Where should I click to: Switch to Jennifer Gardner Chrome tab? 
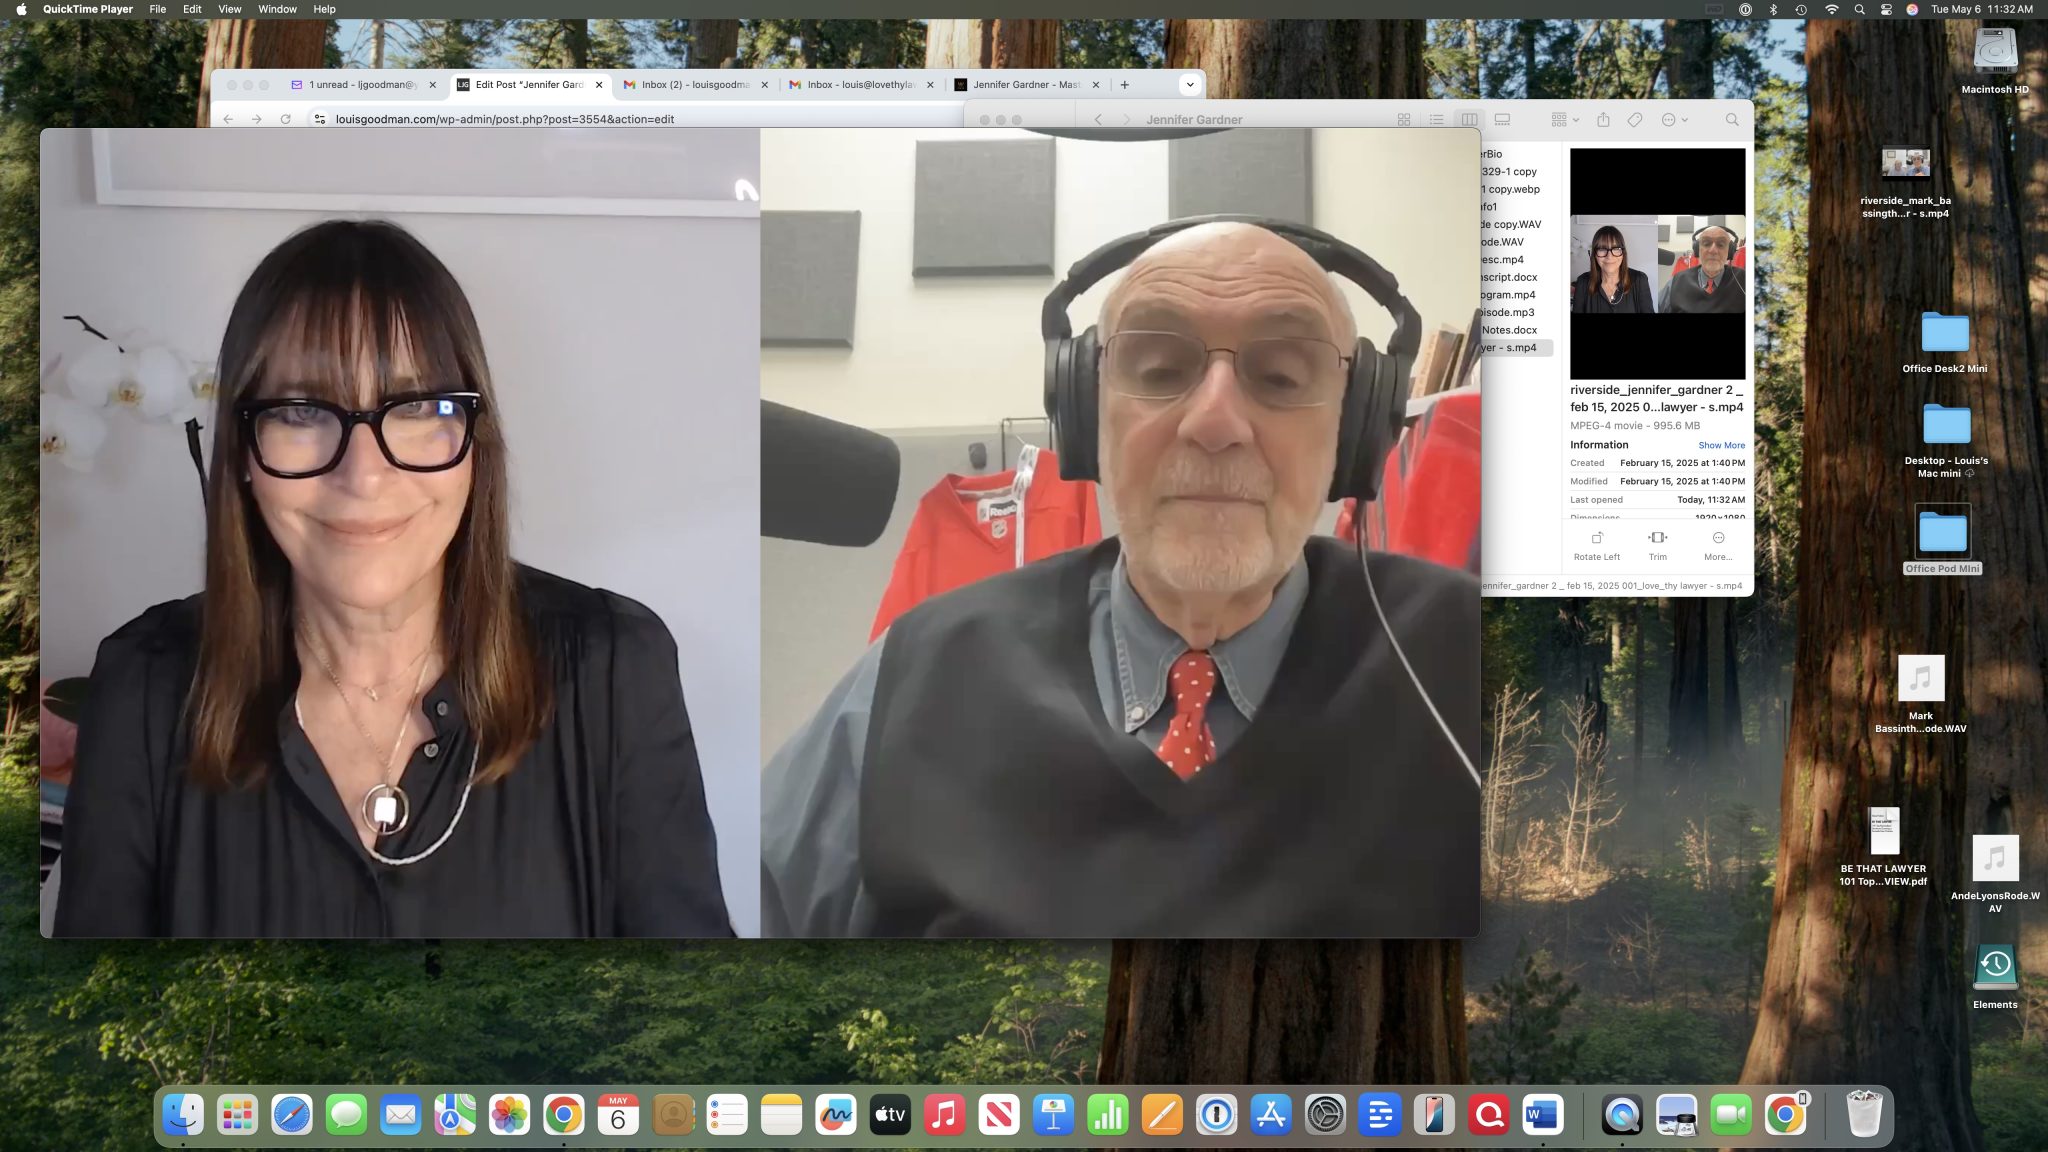pyautogui.click(x=1025, y=85)
